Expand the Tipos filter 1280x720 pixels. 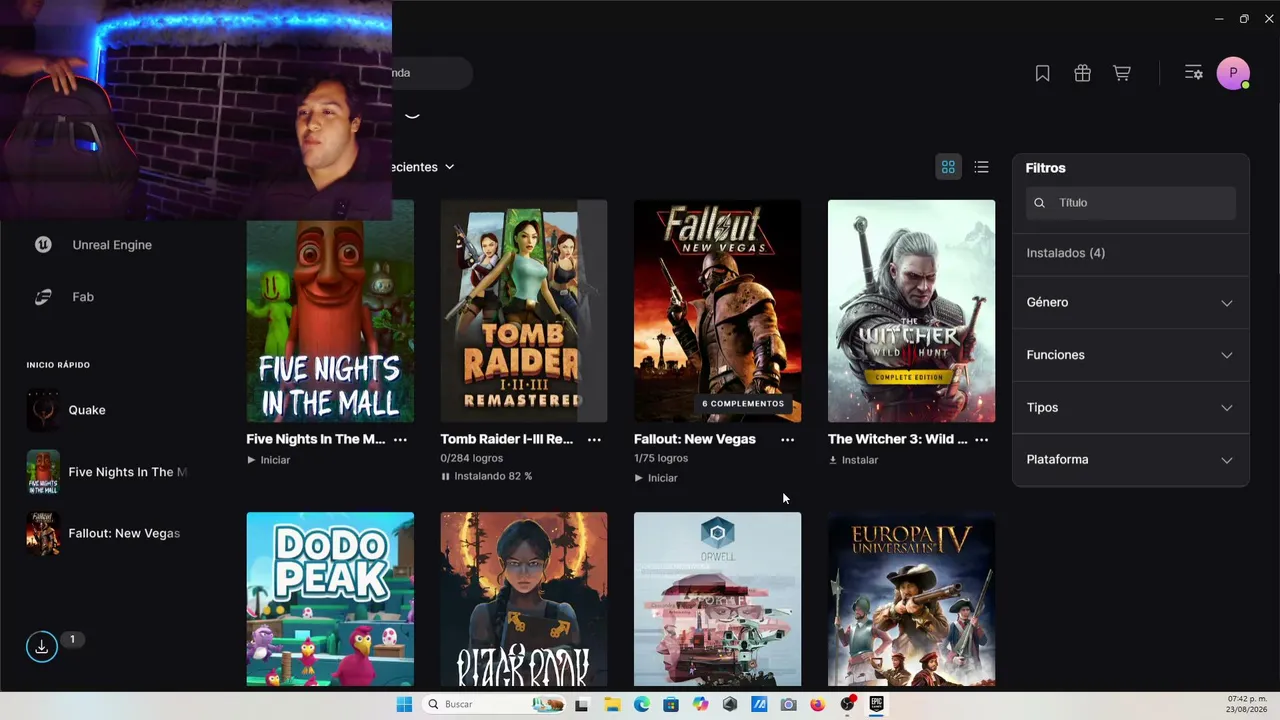click(x=1131, y=407)
